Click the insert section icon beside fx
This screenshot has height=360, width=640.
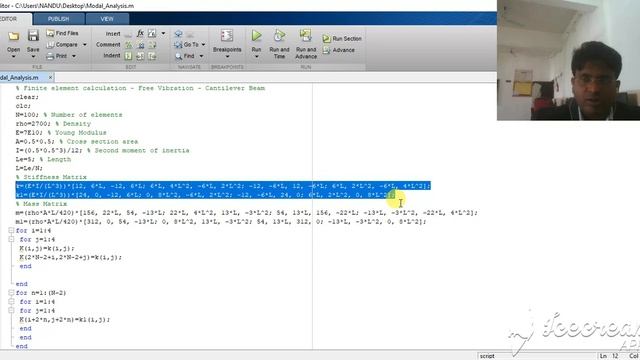coord(152,33)
